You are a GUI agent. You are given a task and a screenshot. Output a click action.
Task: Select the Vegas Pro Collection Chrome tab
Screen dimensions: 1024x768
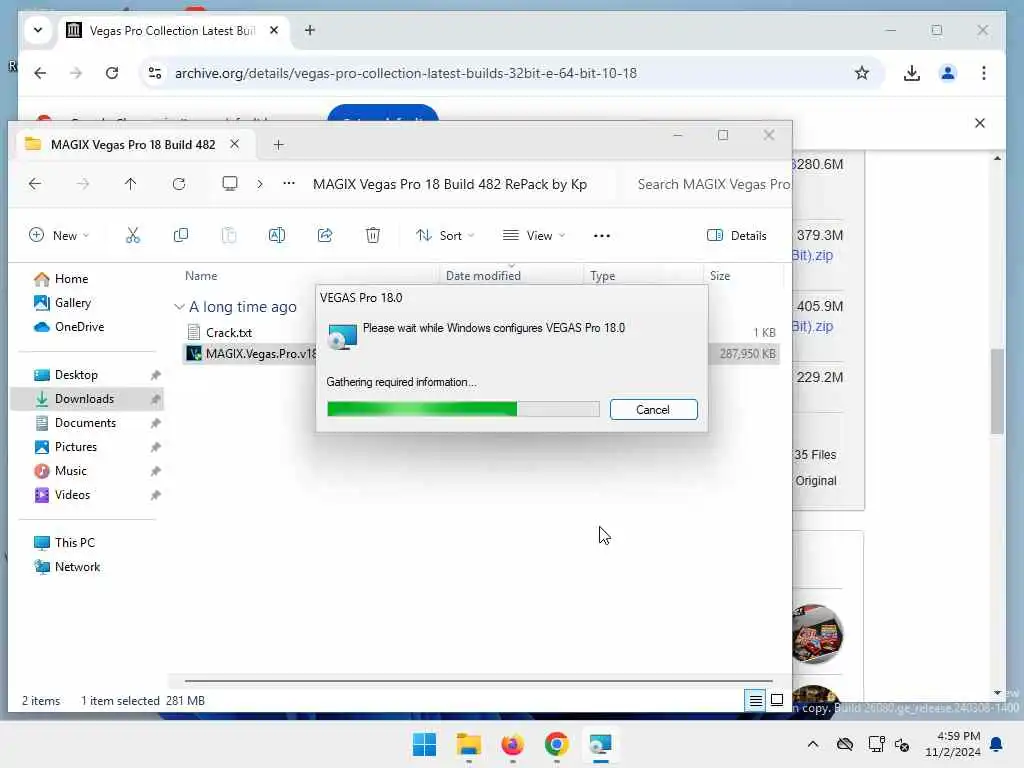(x=173, y=31)
